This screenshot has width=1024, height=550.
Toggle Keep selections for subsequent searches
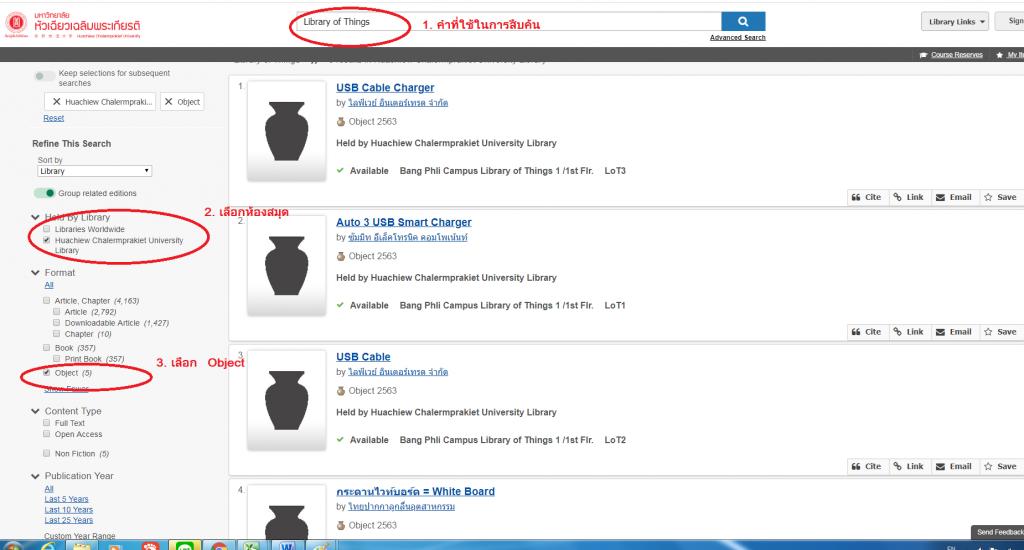coord(44,76)
